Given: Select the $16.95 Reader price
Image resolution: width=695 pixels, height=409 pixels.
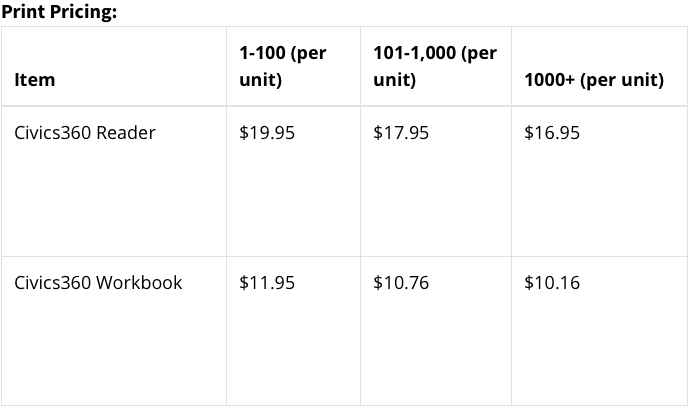Looking at the screenshot, I should 552,132.
